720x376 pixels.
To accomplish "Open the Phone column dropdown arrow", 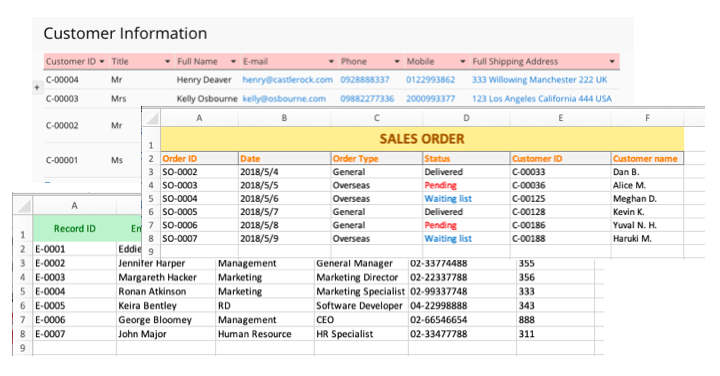I will 397,62.
